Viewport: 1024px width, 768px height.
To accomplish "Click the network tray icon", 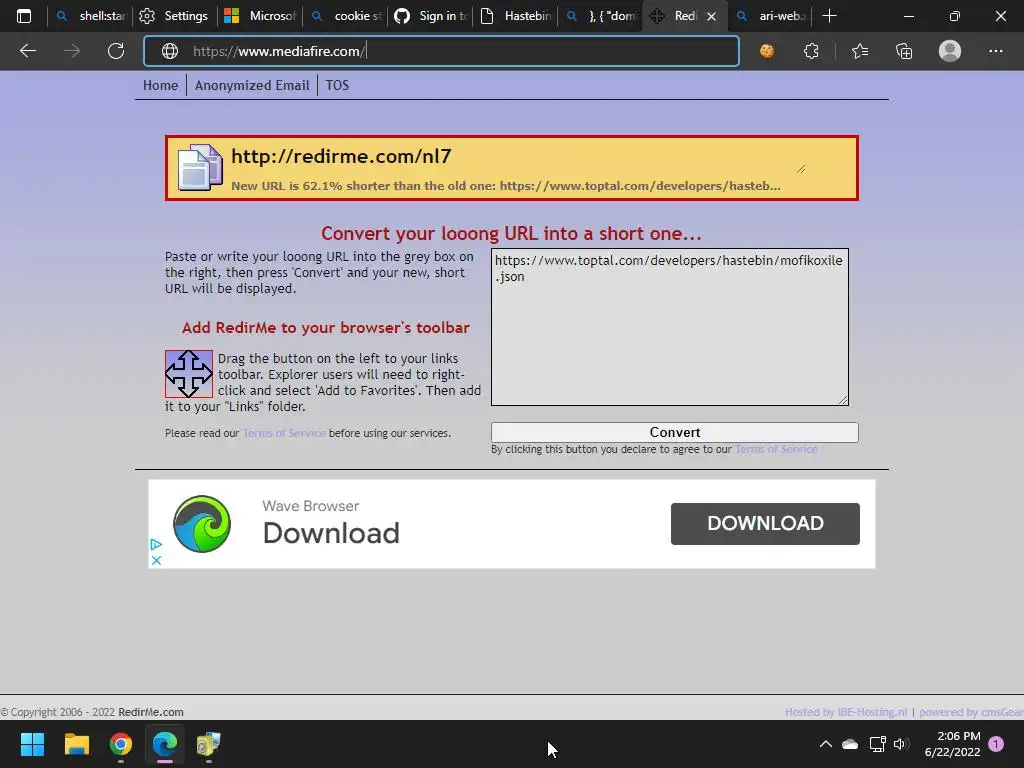I will click(x=877, y=744).
